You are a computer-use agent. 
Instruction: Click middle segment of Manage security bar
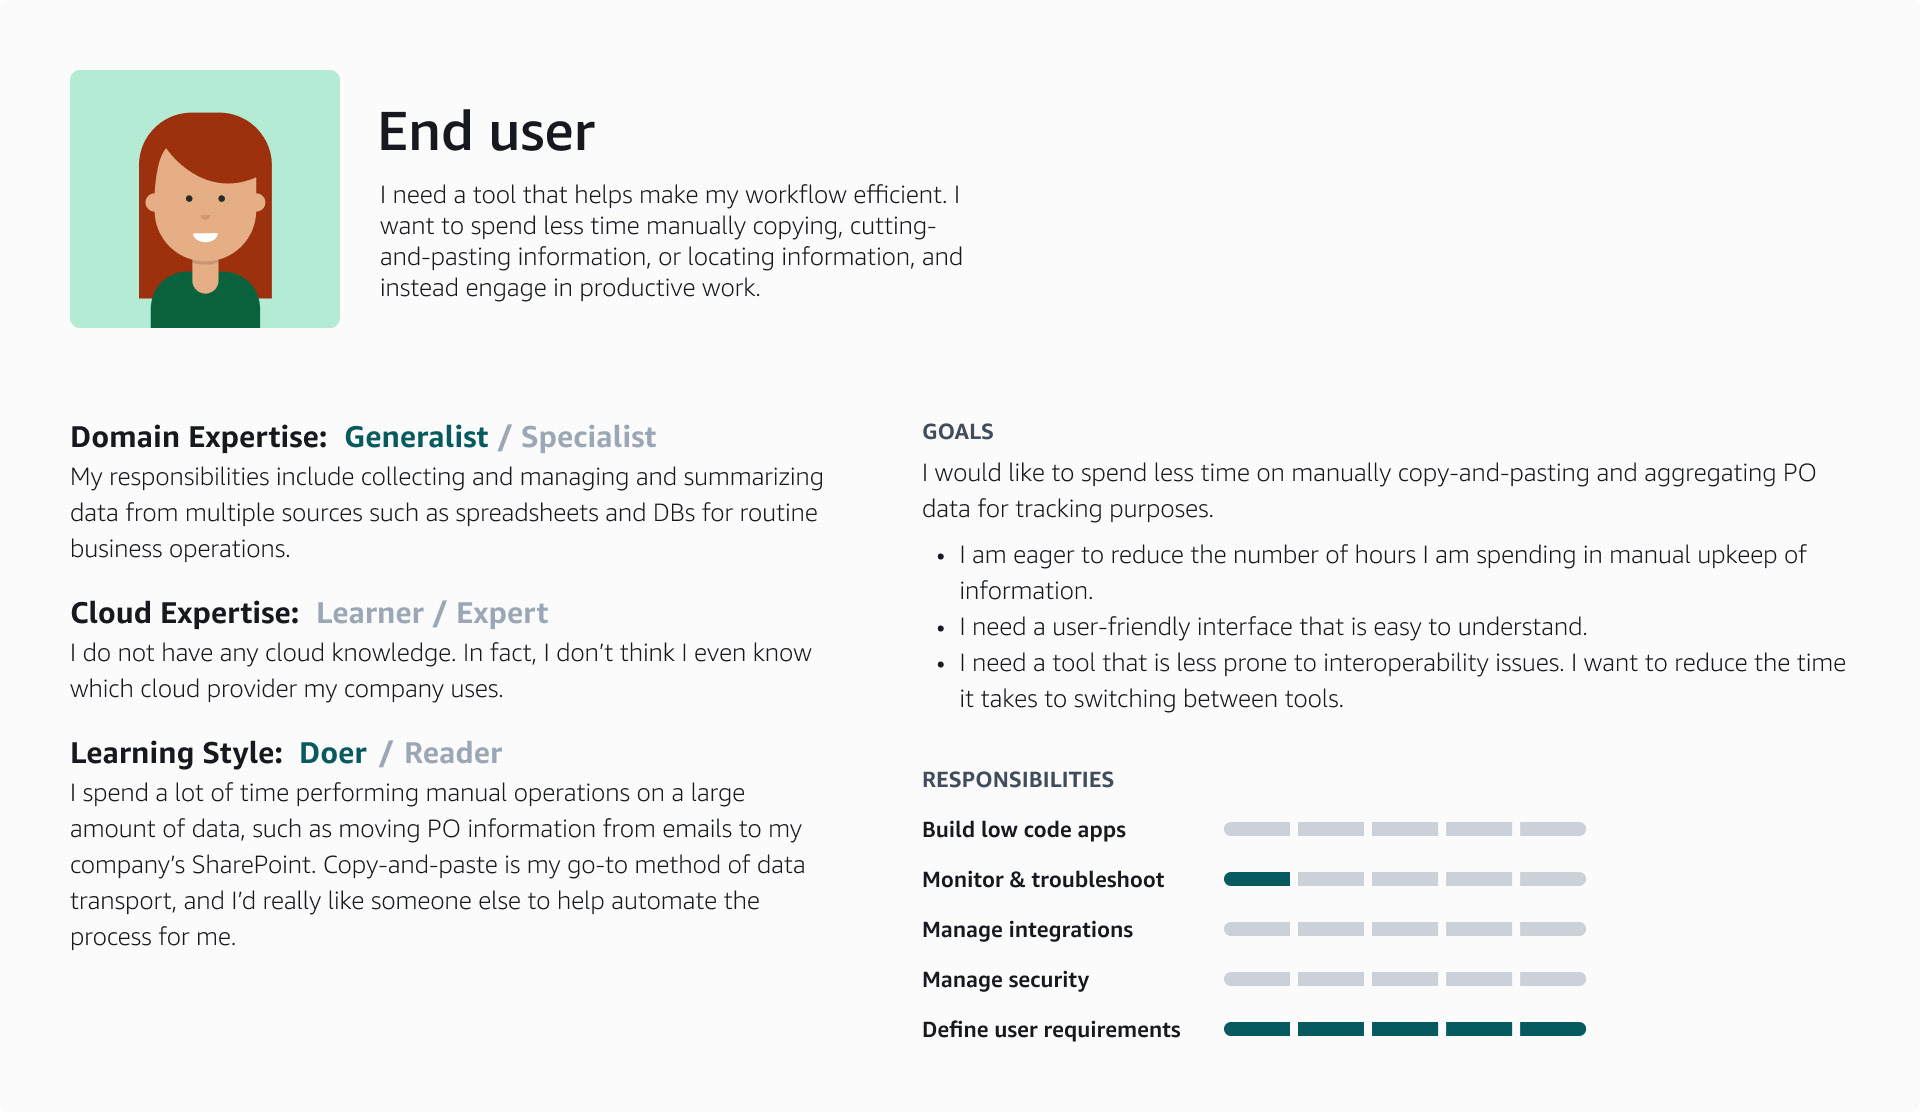click(1405, 979)
